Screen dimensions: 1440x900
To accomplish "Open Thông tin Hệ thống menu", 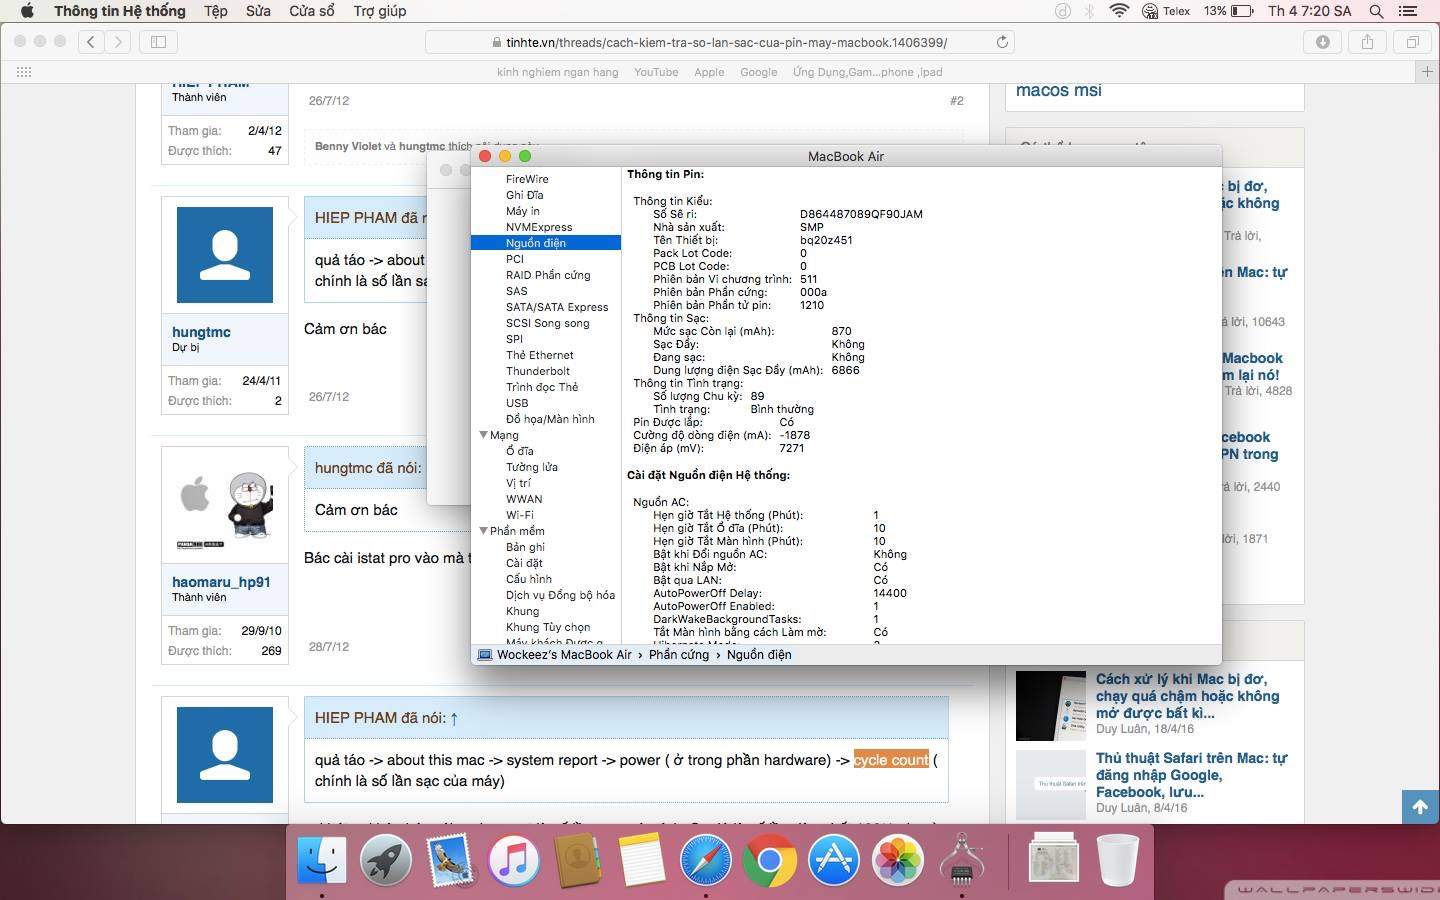I will (x=120, y=11).
